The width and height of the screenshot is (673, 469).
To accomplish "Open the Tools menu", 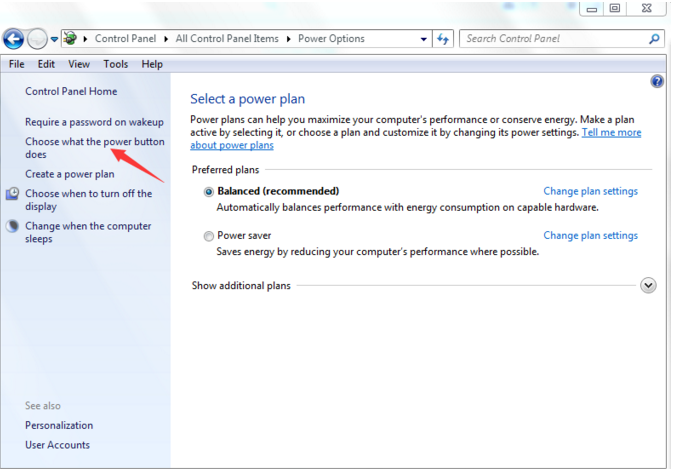I will [115, 64].
